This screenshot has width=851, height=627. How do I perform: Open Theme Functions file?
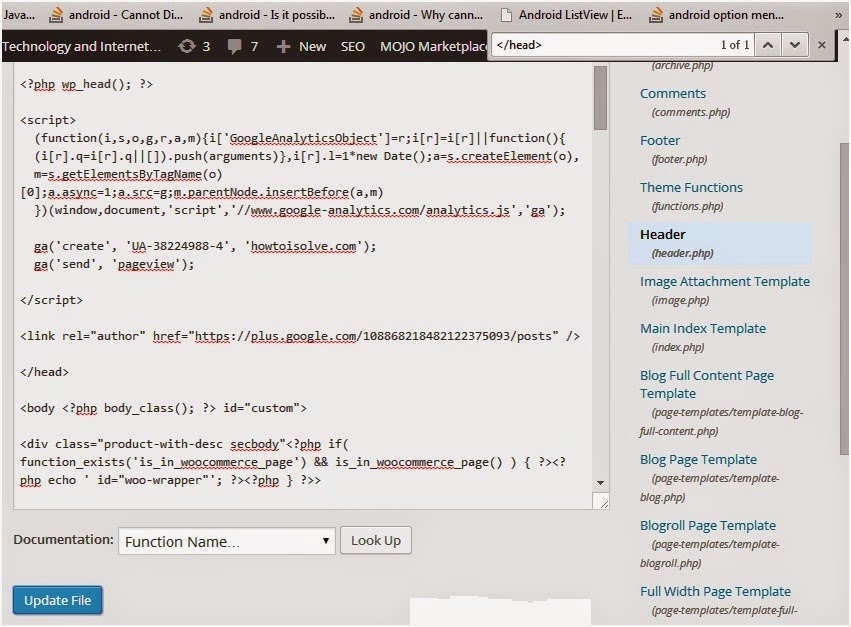point(691,187)
